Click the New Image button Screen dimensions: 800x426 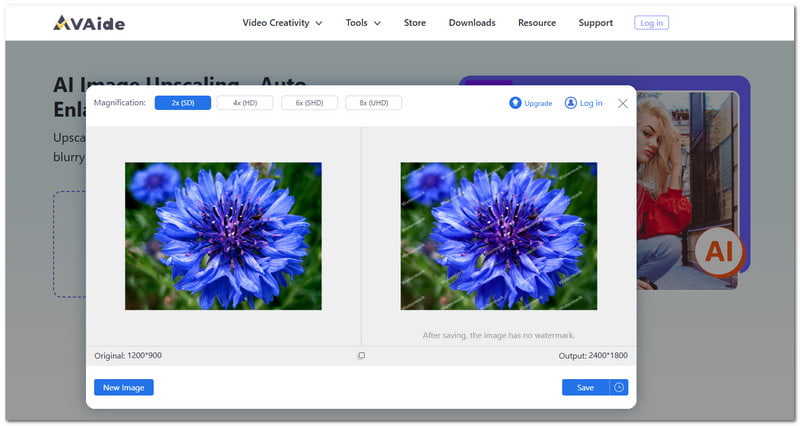click(124, 387)
